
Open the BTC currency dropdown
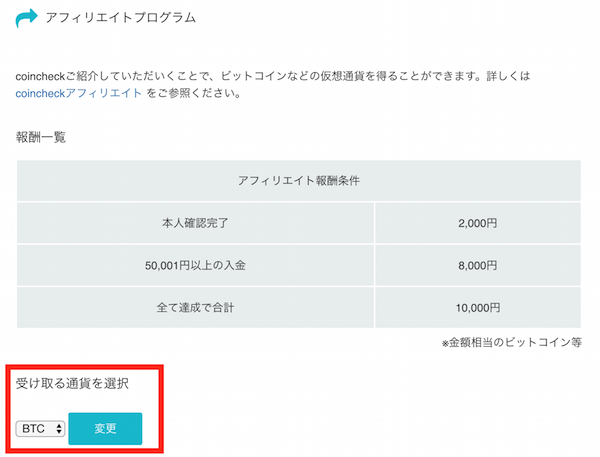pyautogui.click(x=40, y=428)
